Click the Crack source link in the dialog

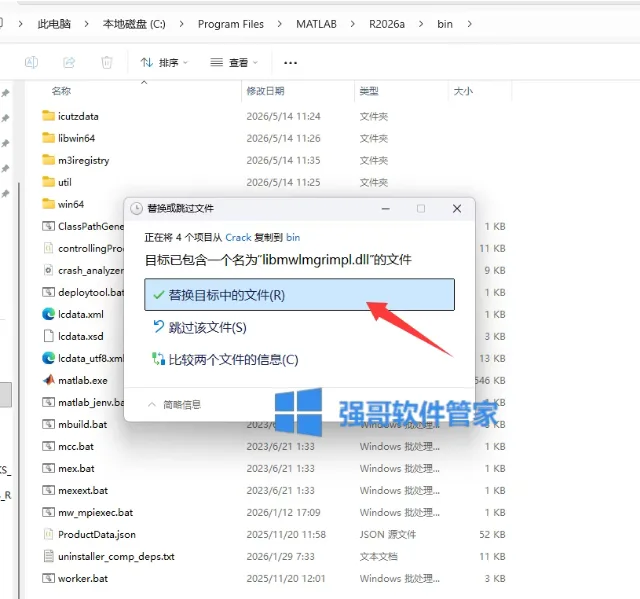coord(238,237)
